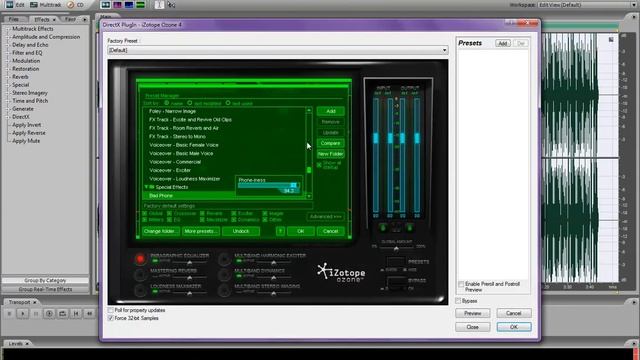
Task: Uncheck Force 32bit Samples
Action: click(111, 318)
